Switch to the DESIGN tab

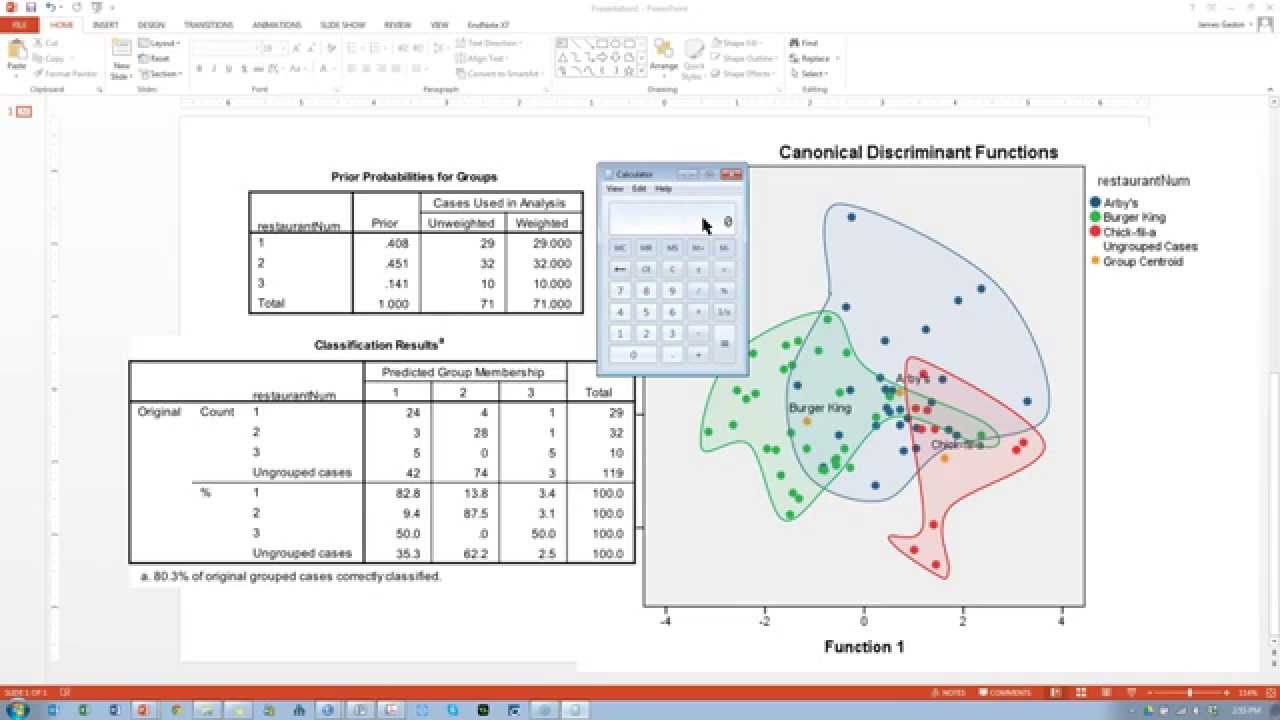click(x=151, y=24)
